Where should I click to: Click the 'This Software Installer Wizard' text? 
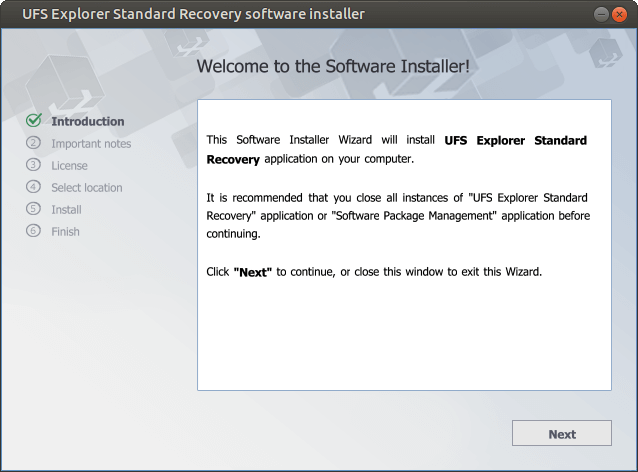click(289, 140)
